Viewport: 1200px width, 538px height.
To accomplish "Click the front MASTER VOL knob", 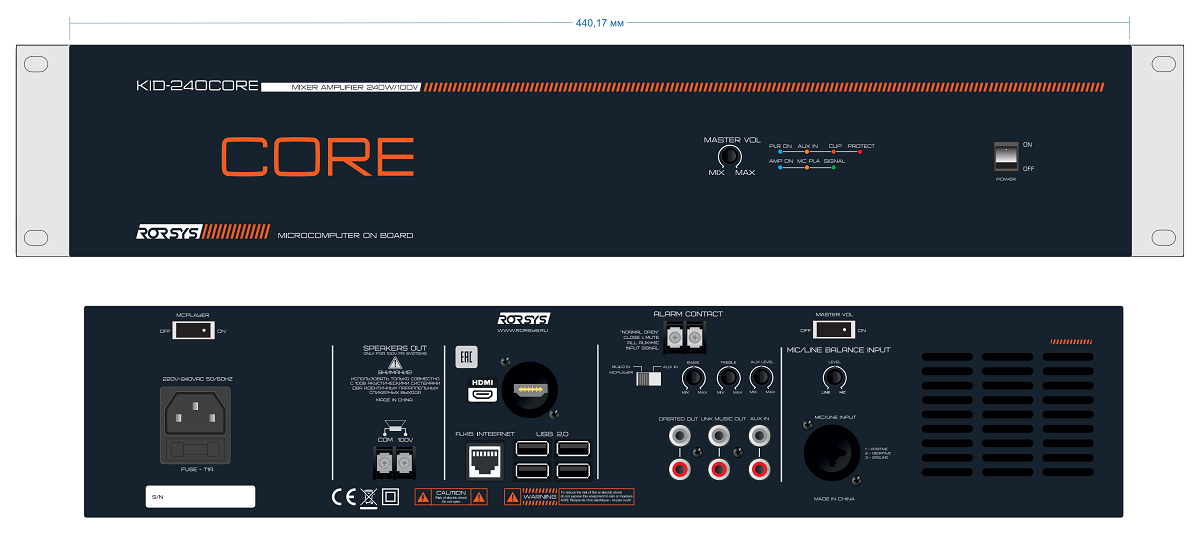I will tap(731, 158).
